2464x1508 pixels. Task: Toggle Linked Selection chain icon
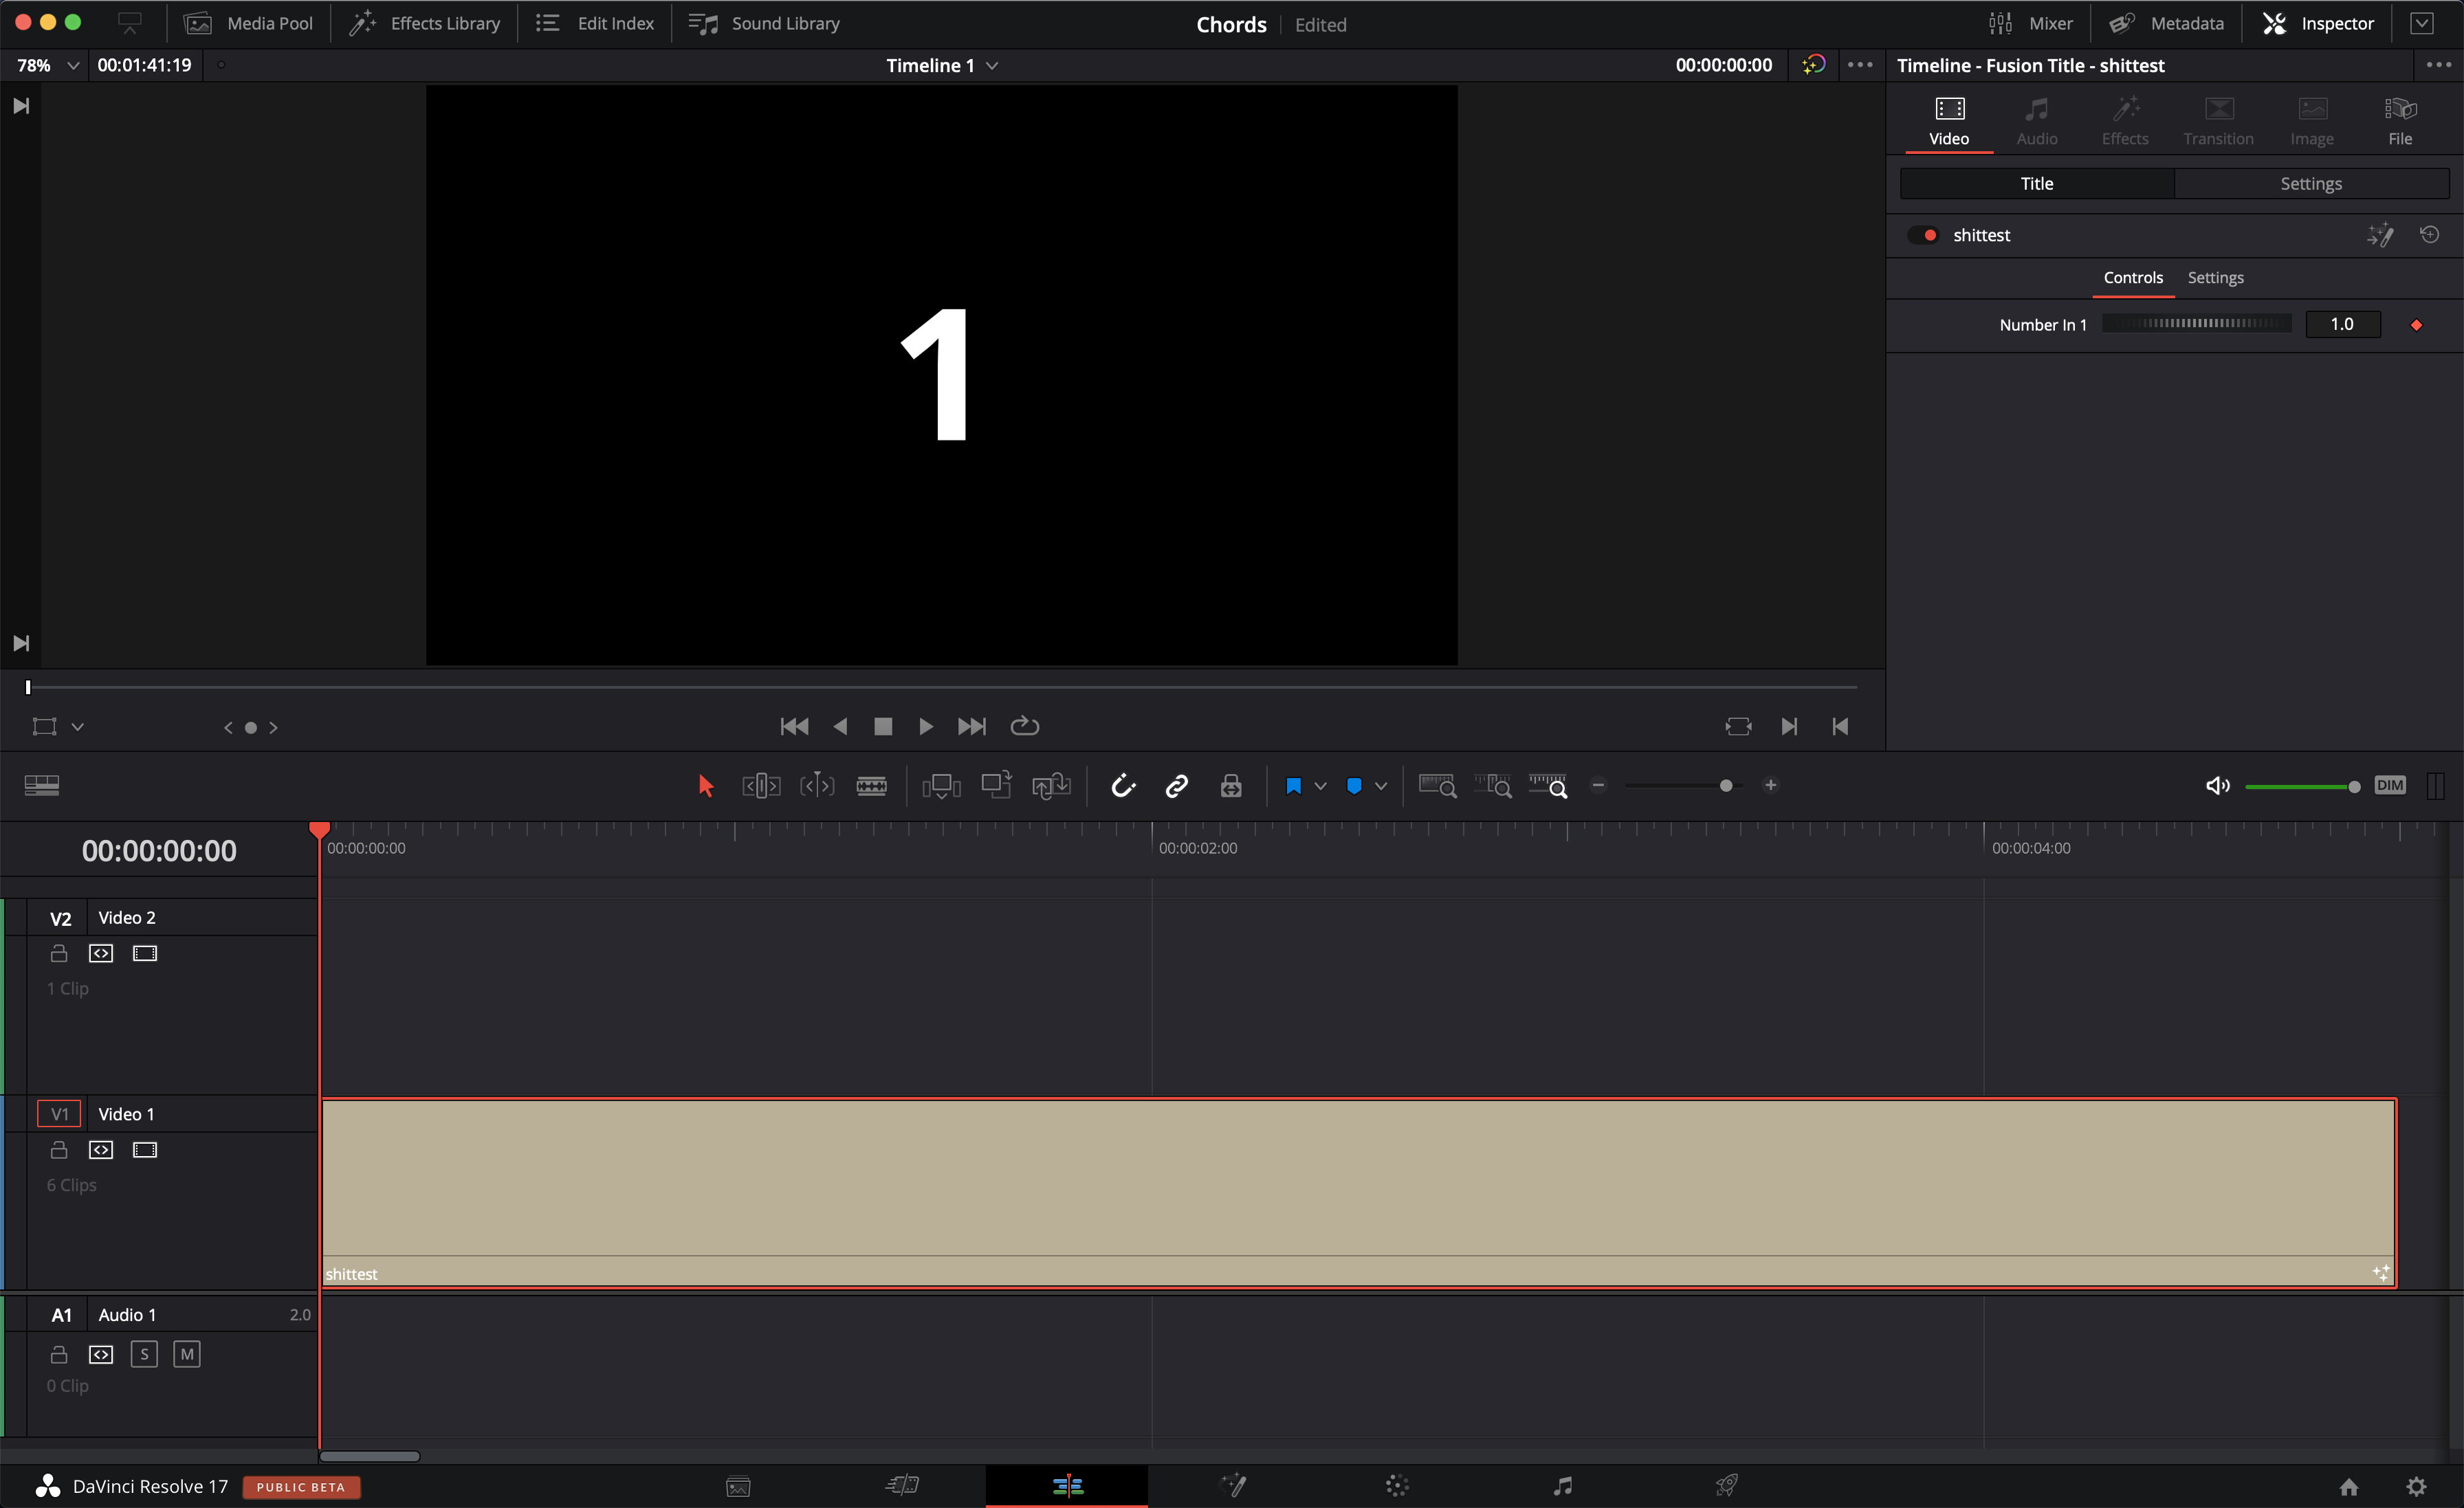click(x=1177, y=786)
